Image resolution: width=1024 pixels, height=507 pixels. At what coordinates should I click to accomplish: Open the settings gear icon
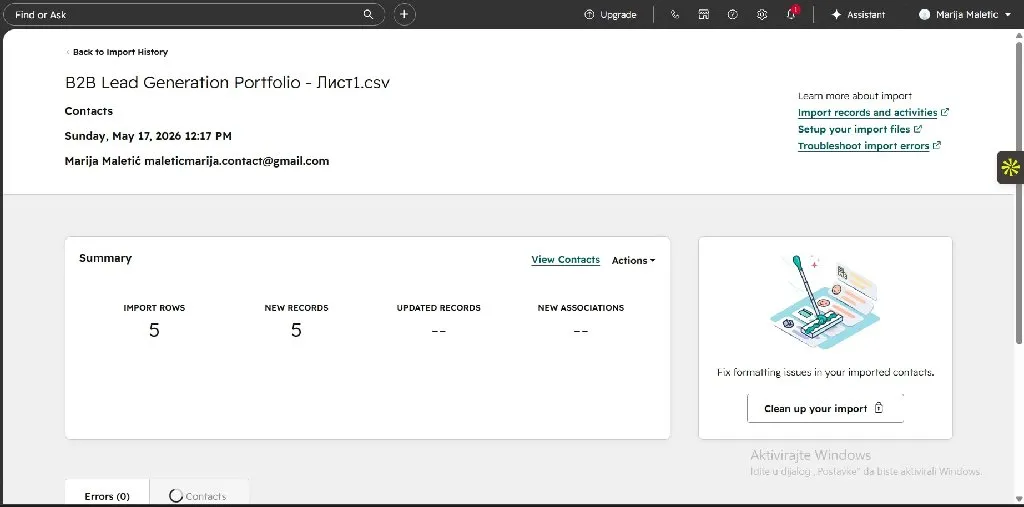pos(762,14)
